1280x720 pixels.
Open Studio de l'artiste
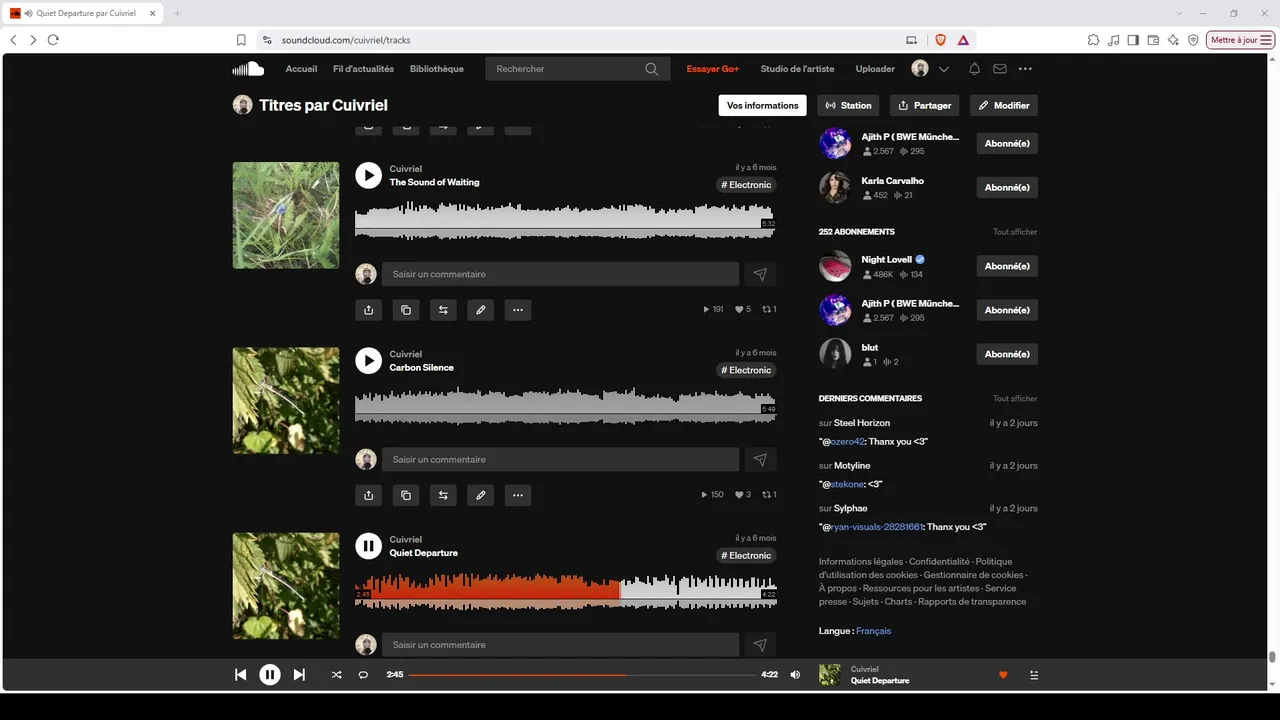point(797,69)
